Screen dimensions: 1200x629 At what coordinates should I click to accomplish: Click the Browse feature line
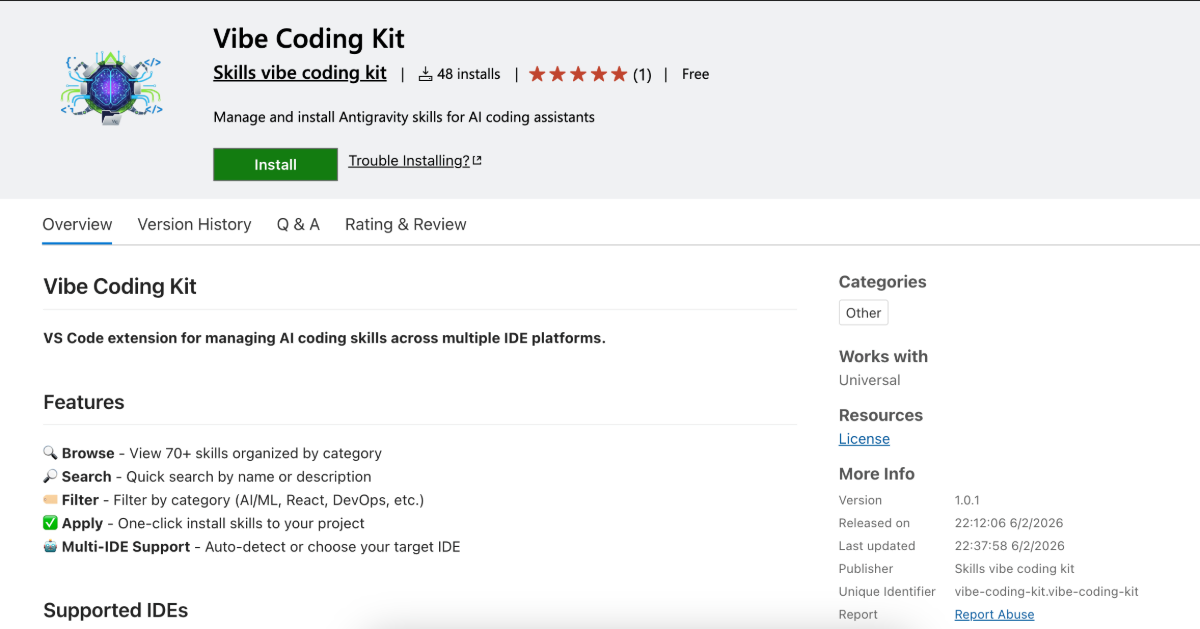click(x=212, y=453)
